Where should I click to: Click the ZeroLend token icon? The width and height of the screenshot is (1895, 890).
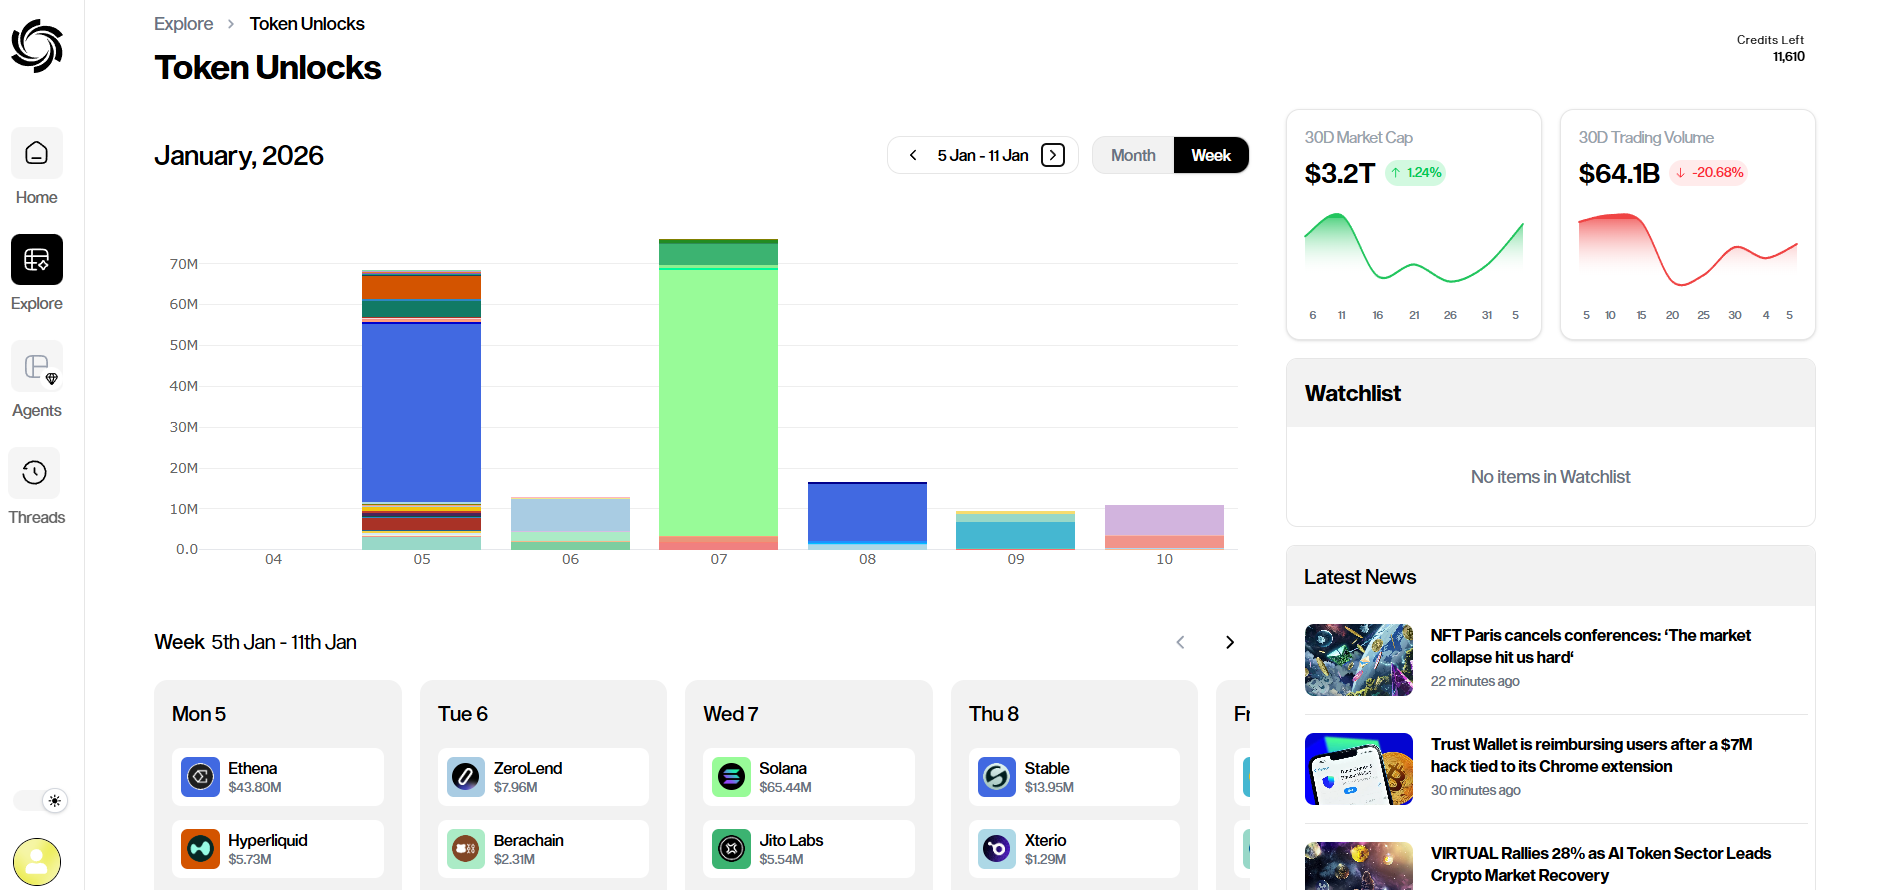(x=466, y=777)
